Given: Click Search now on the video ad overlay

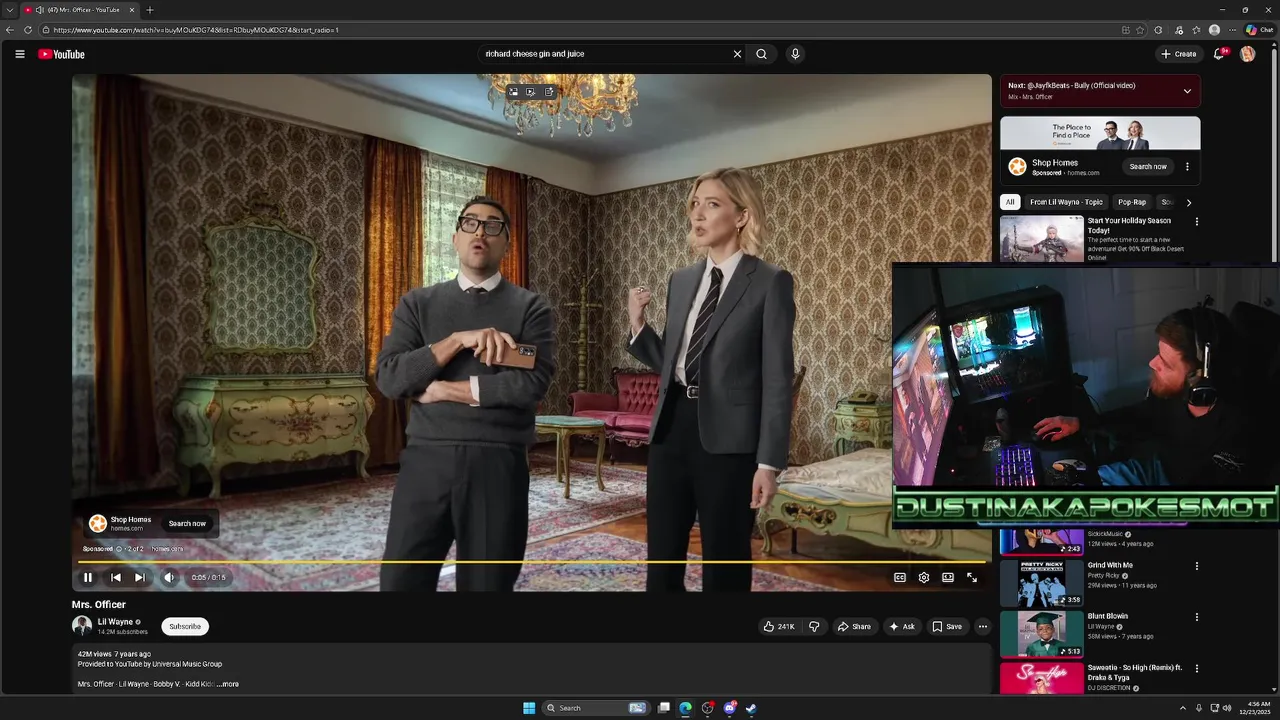Looking at the screenshot, I should [x=187, y=523].
